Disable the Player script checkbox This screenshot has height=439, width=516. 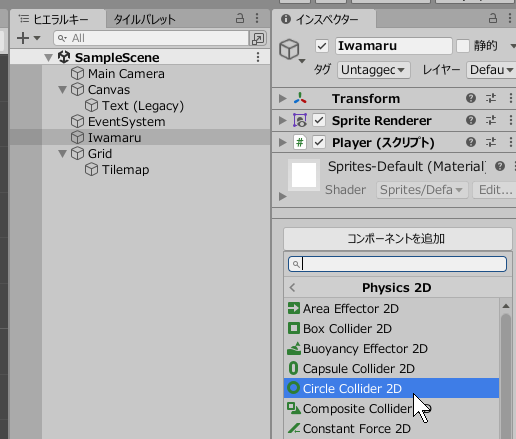[x=319, y=143]
